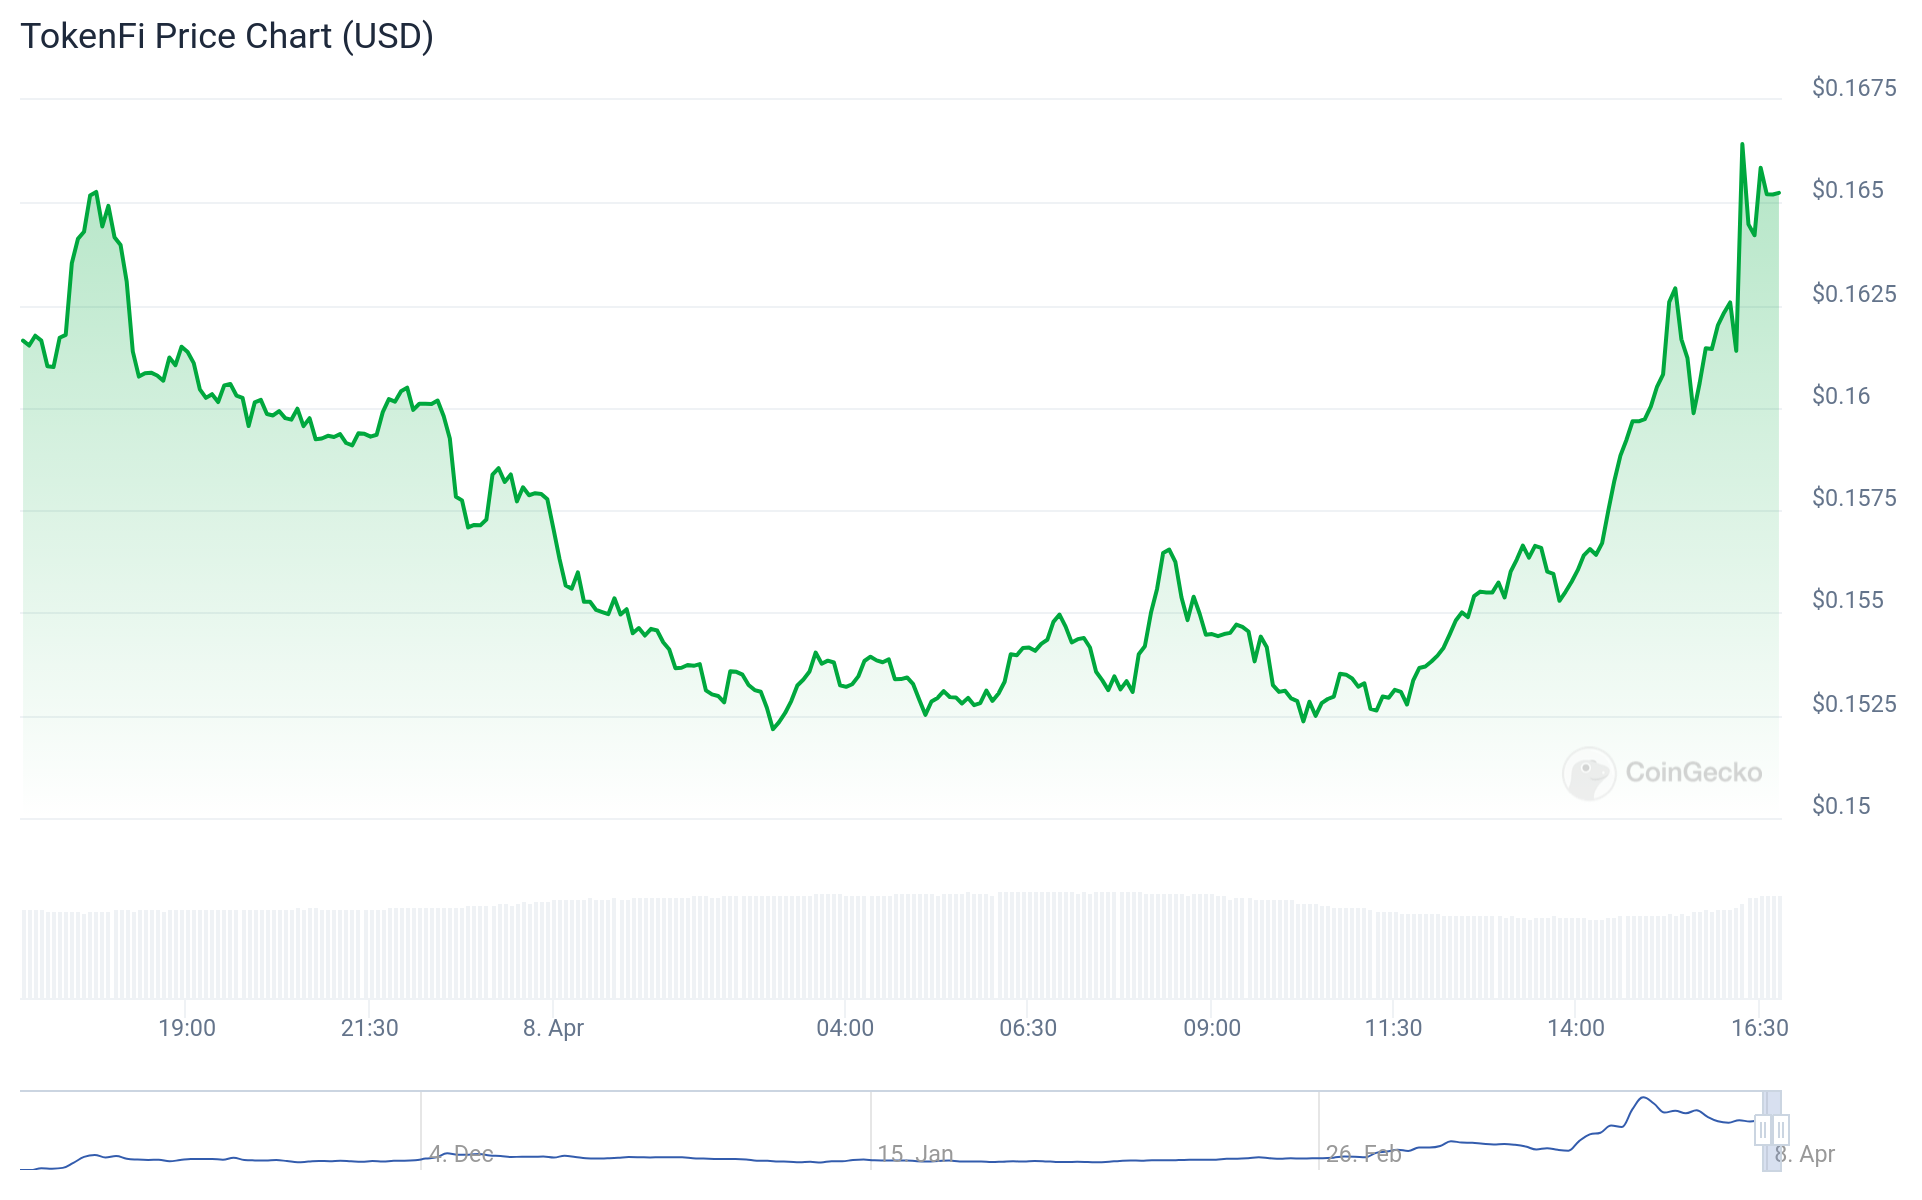This screenshot has height=1200, width=1922.
Task: Click the 4. Dec label in the bottom navigator
Action: click(462, 1153)
